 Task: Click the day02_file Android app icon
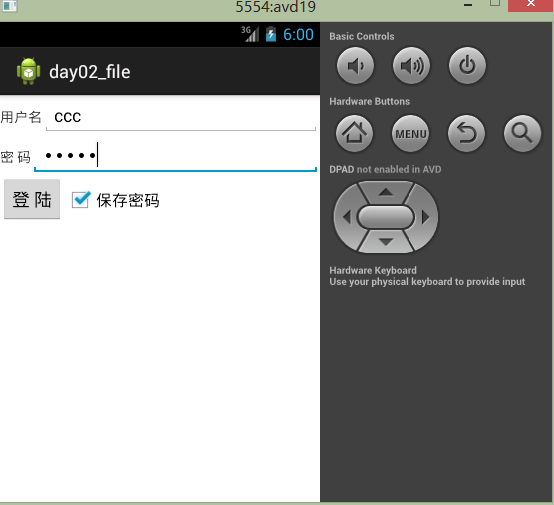(29, 71)
